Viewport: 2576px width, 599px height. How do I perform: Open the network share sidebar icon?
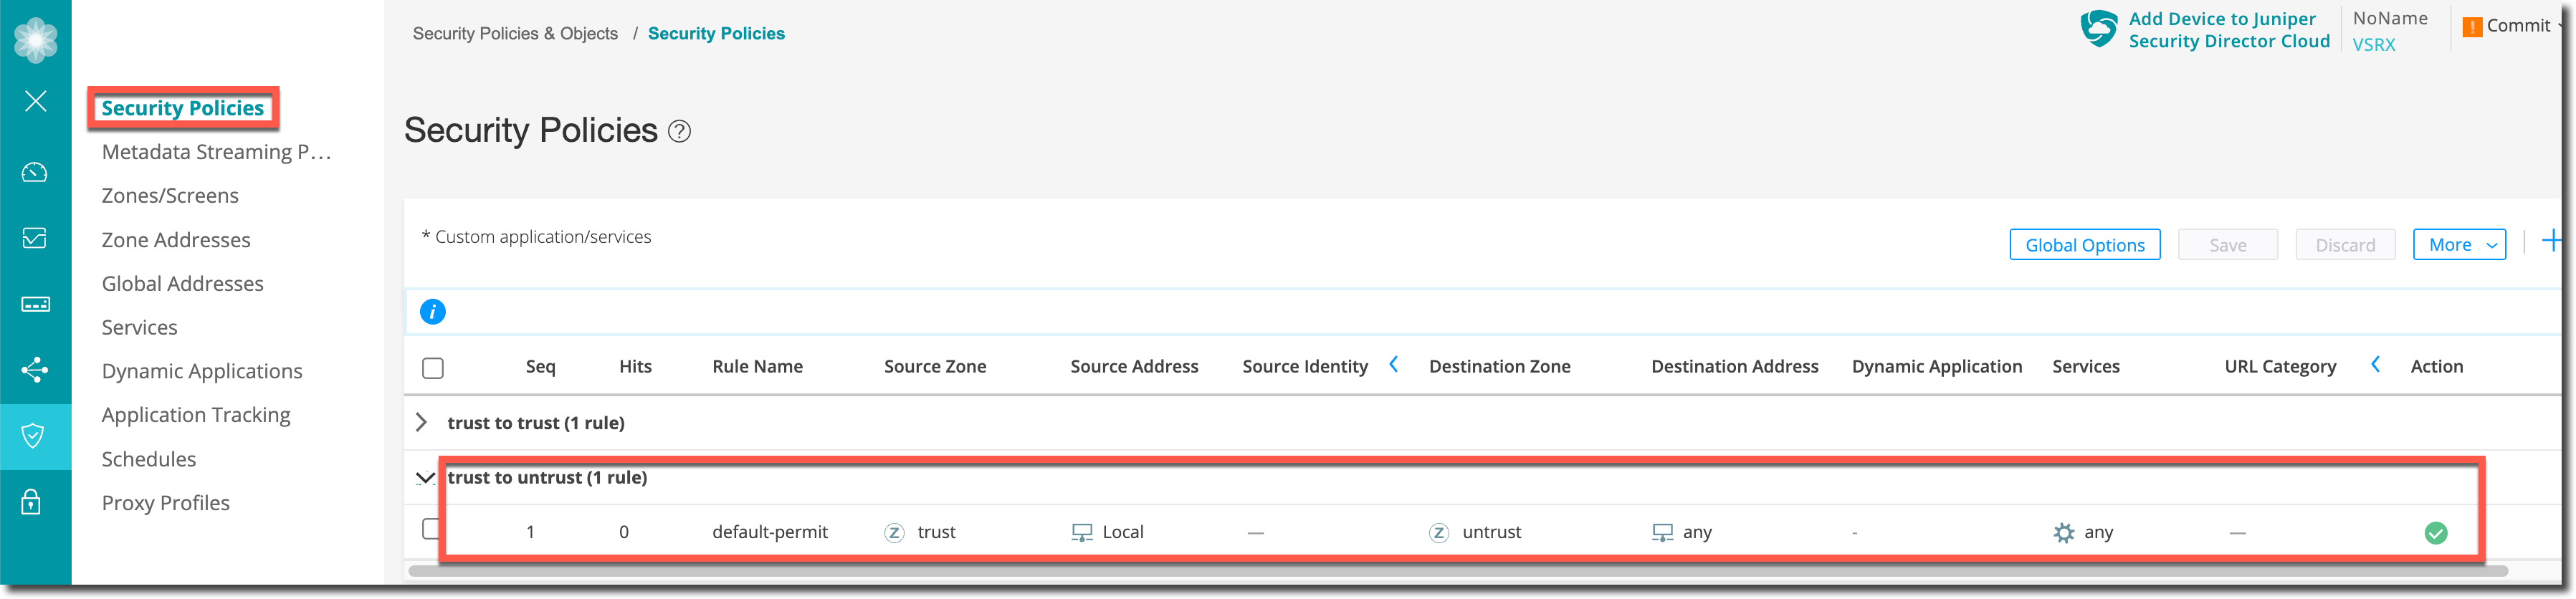click(x=35, y=370)
